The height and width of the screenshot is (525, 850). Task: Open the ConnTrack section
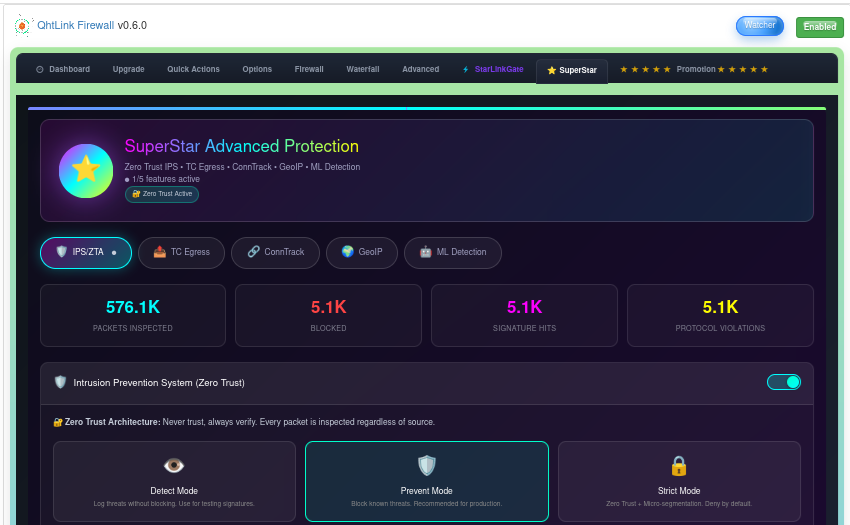(275, 252)
